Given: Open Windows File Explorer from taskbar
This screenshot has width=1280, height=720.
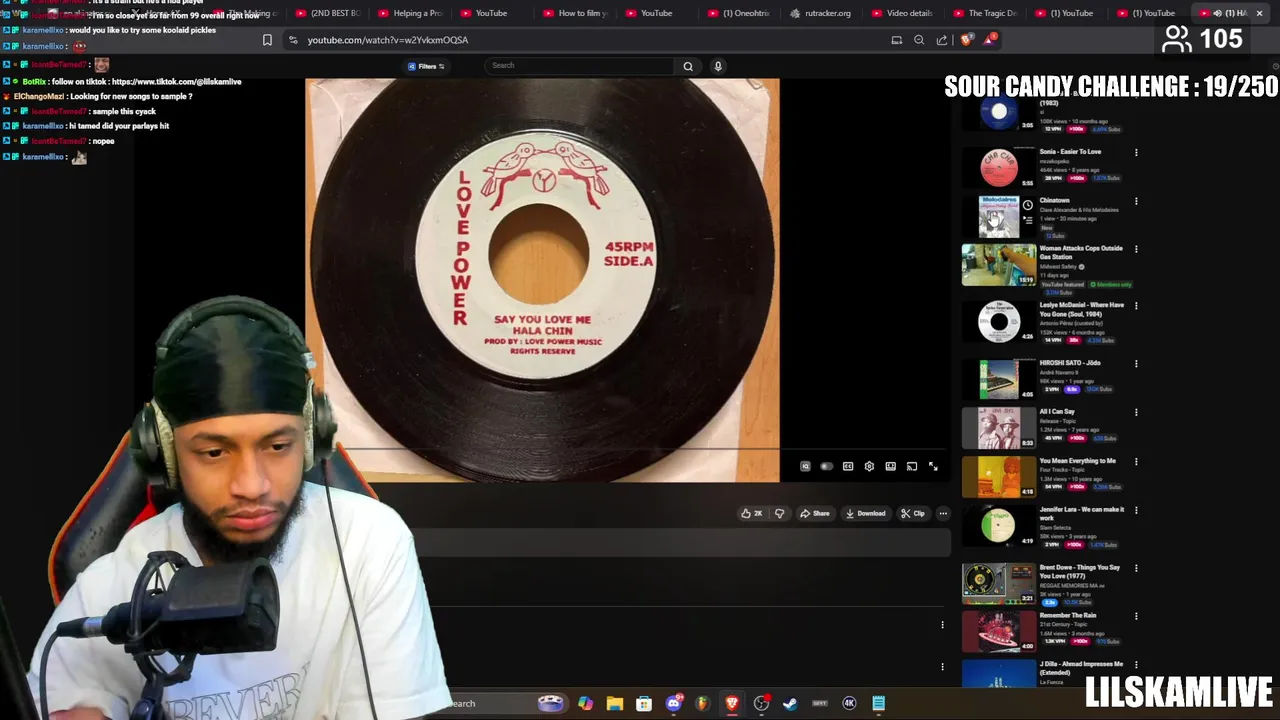Looking at the screenshot, I should 614,704.
